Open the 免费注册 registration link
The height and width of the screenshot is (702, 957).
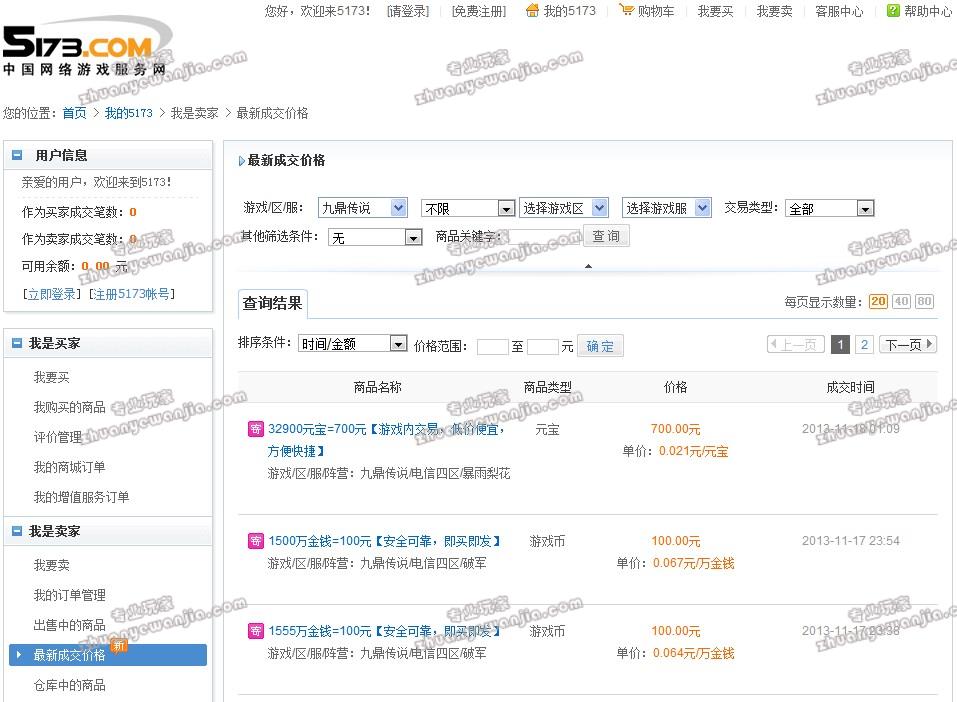479,11
